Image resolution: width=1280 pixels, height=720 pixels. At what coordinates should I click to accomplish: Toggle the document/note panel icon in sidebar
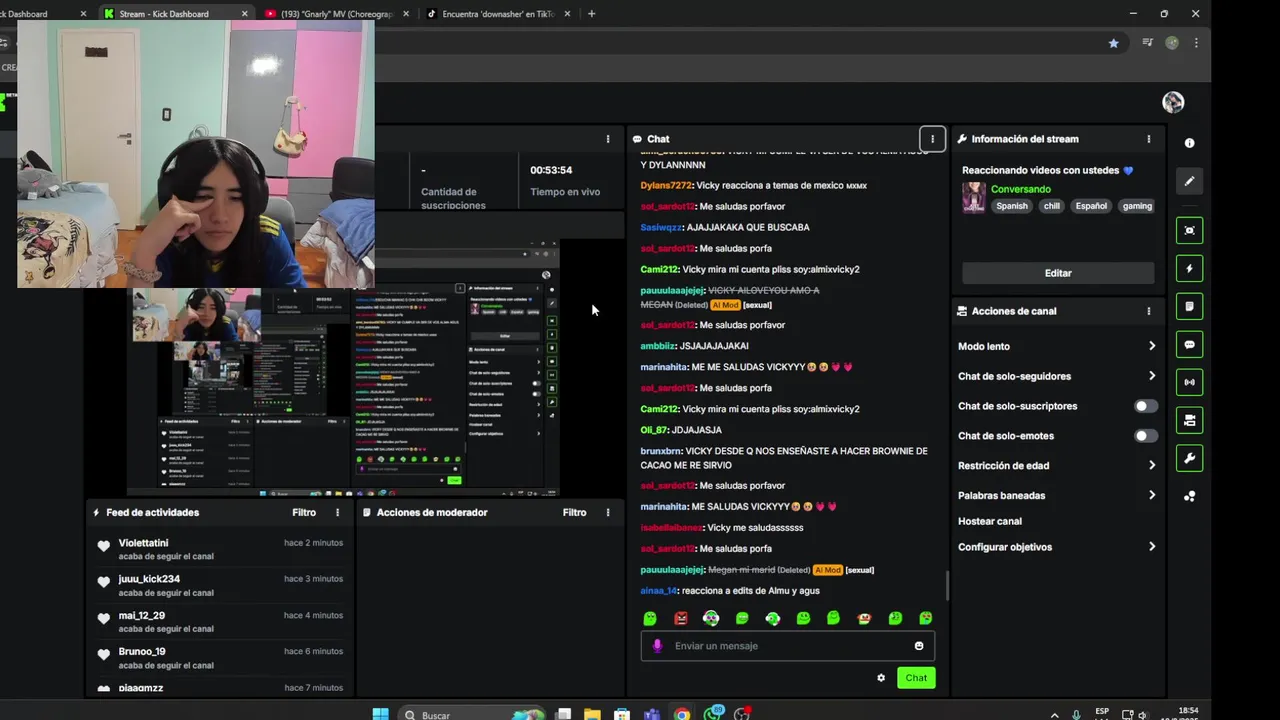1189,306
